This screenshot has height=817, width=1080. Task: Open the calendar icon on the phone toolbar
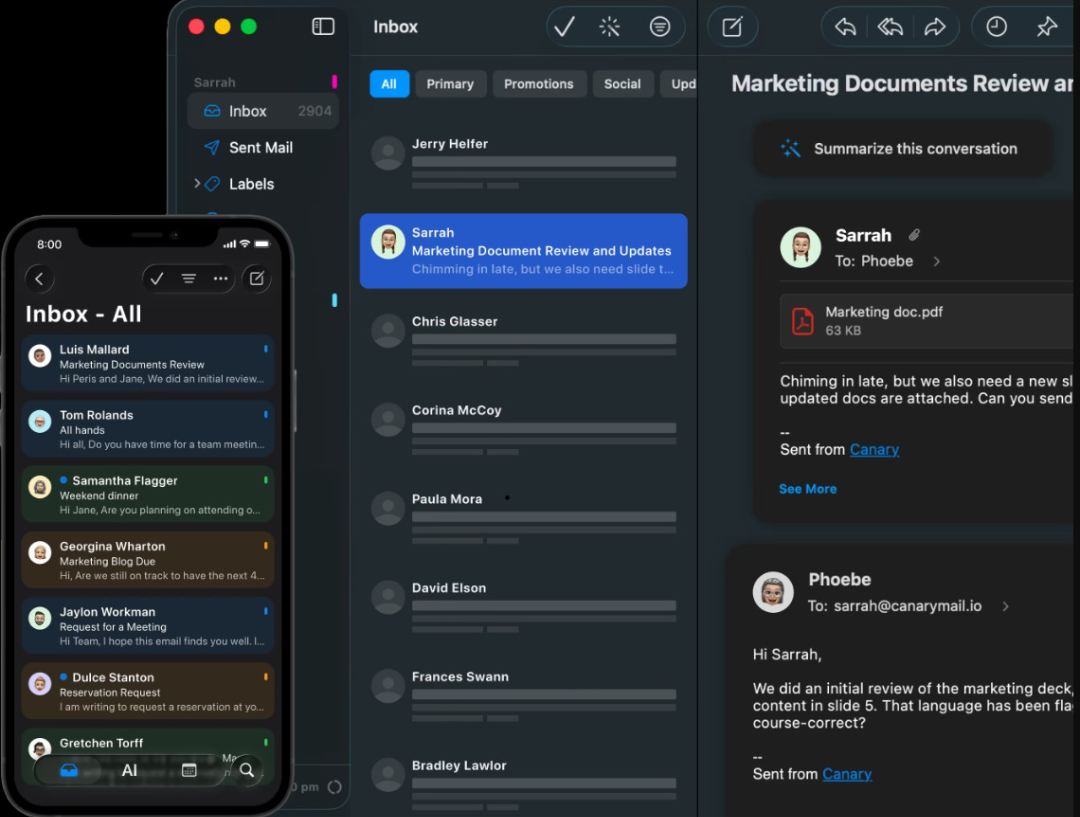coord(189,770)
